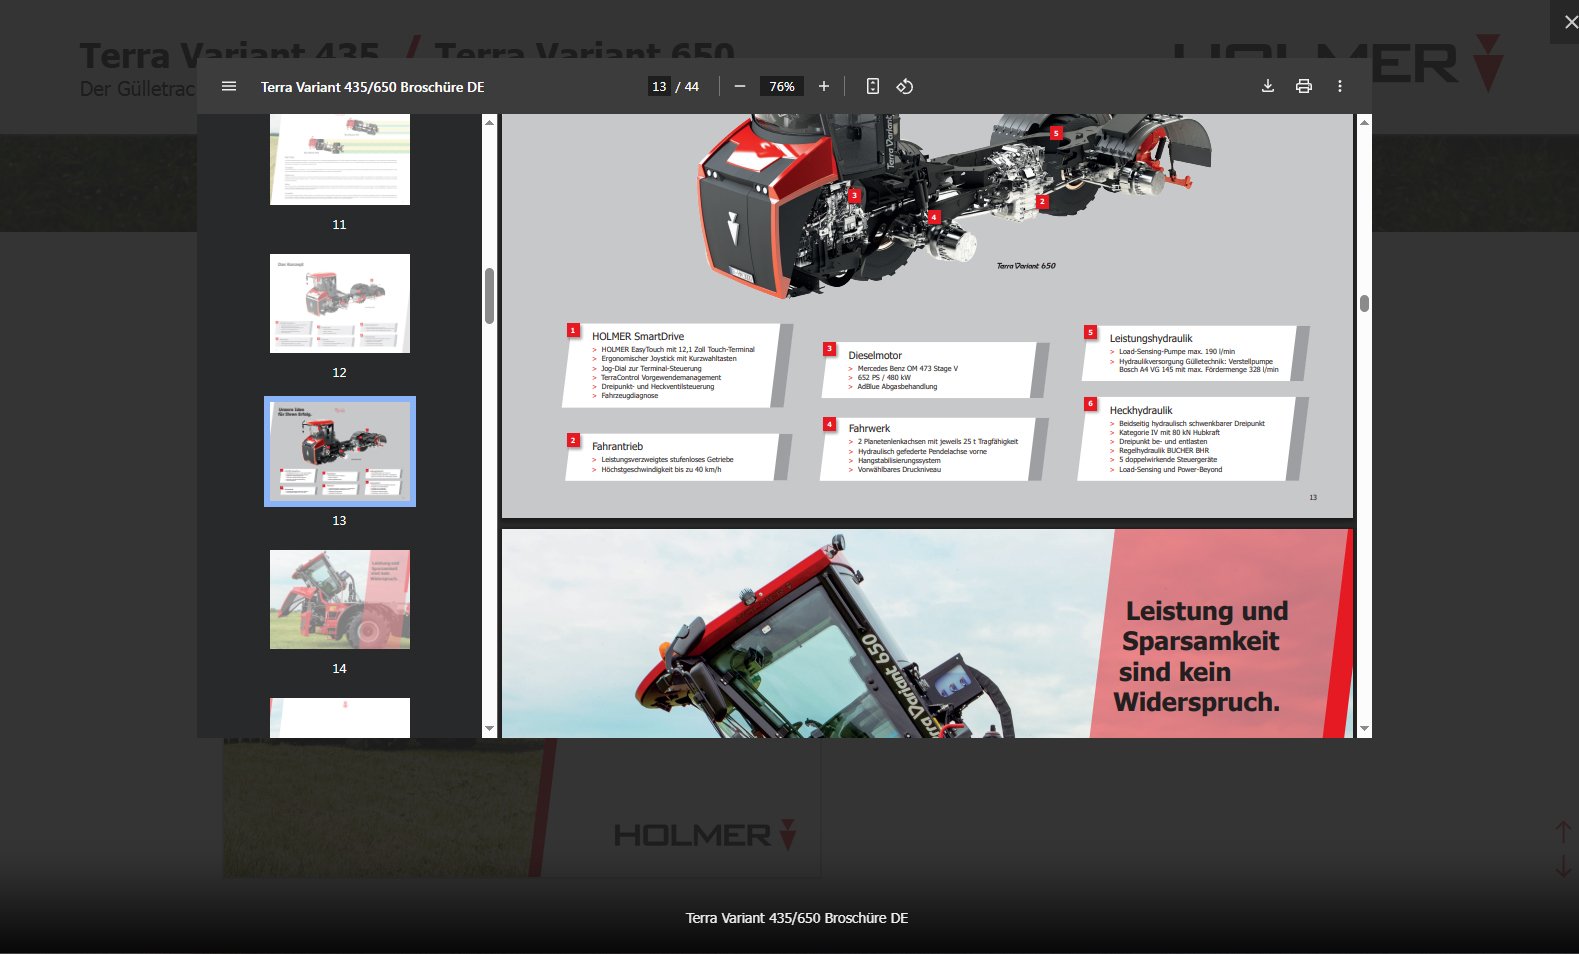The image size is (1579, 954).
Task: Click the document scroll down arrow
Action: pyautogui.click(x=1364, y=729)
